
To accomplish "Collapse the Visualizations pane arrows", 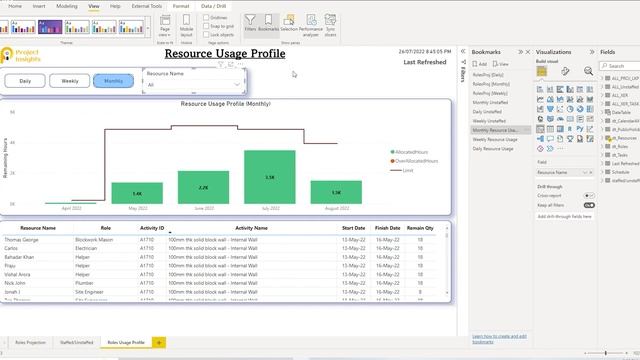I will click(x=592, y=52).
